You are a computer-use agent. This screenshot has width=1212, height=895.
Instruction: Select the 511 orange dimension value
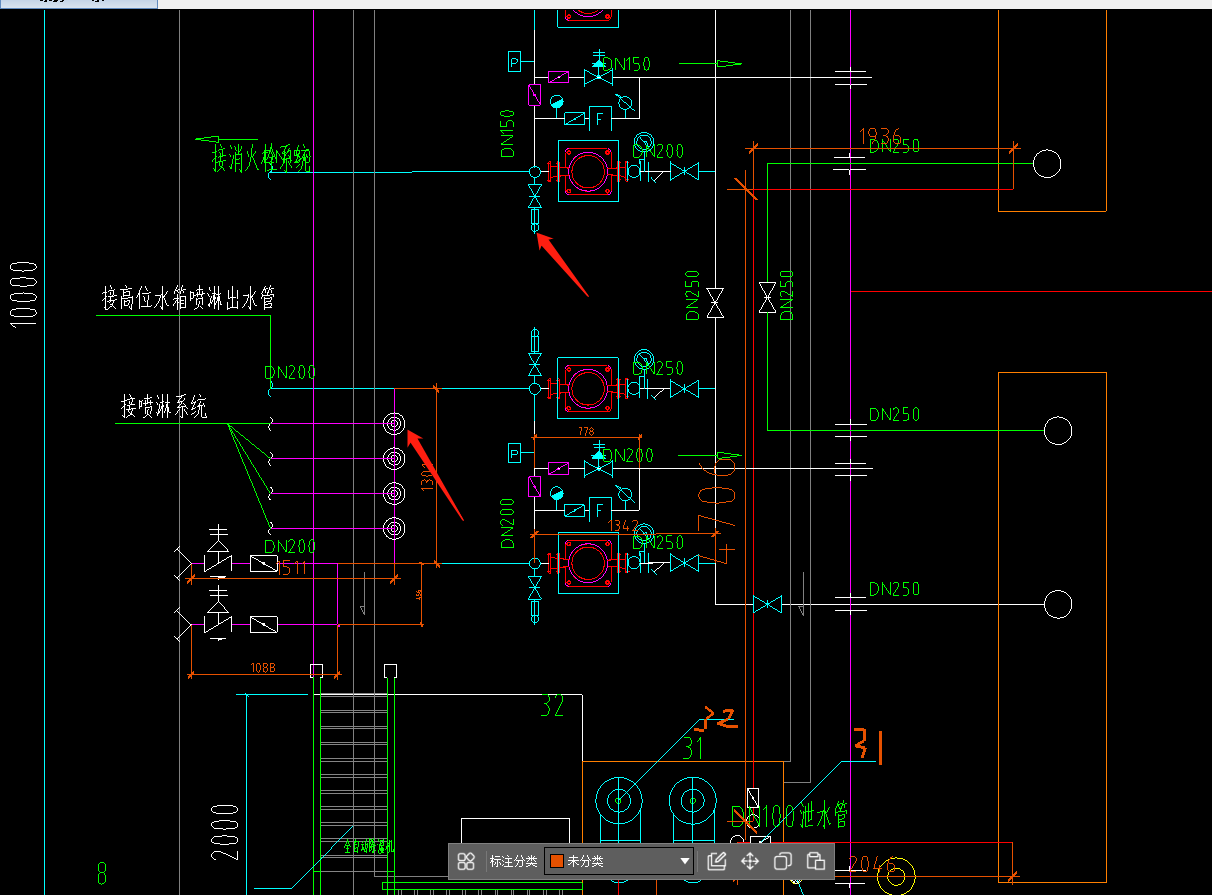coord(293,568)
